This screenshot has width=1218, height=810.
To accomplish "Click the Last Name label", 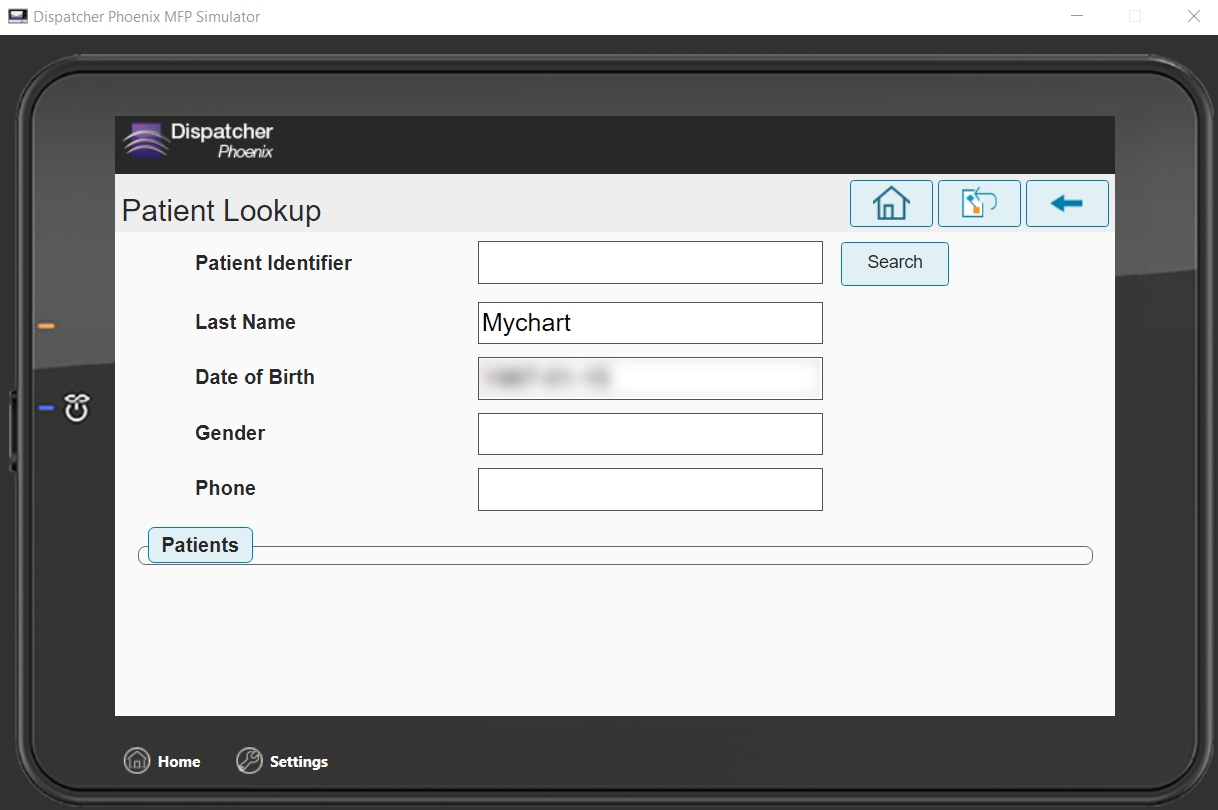I will (x=245, y=322).
